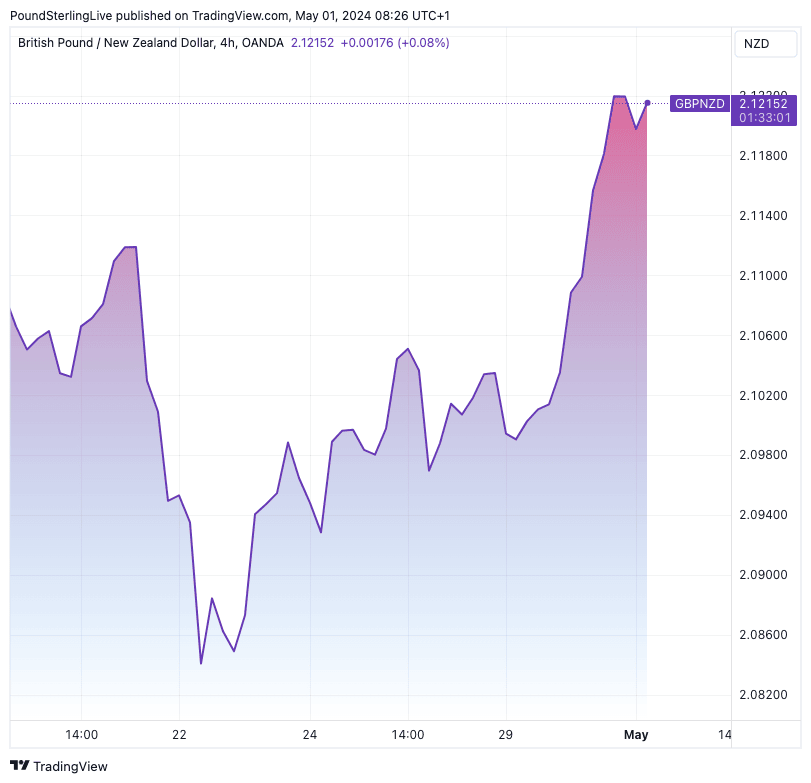Open the TradingView wordmark link at bottom
This screenshot has width=811, height=783.
pos(70,767)
